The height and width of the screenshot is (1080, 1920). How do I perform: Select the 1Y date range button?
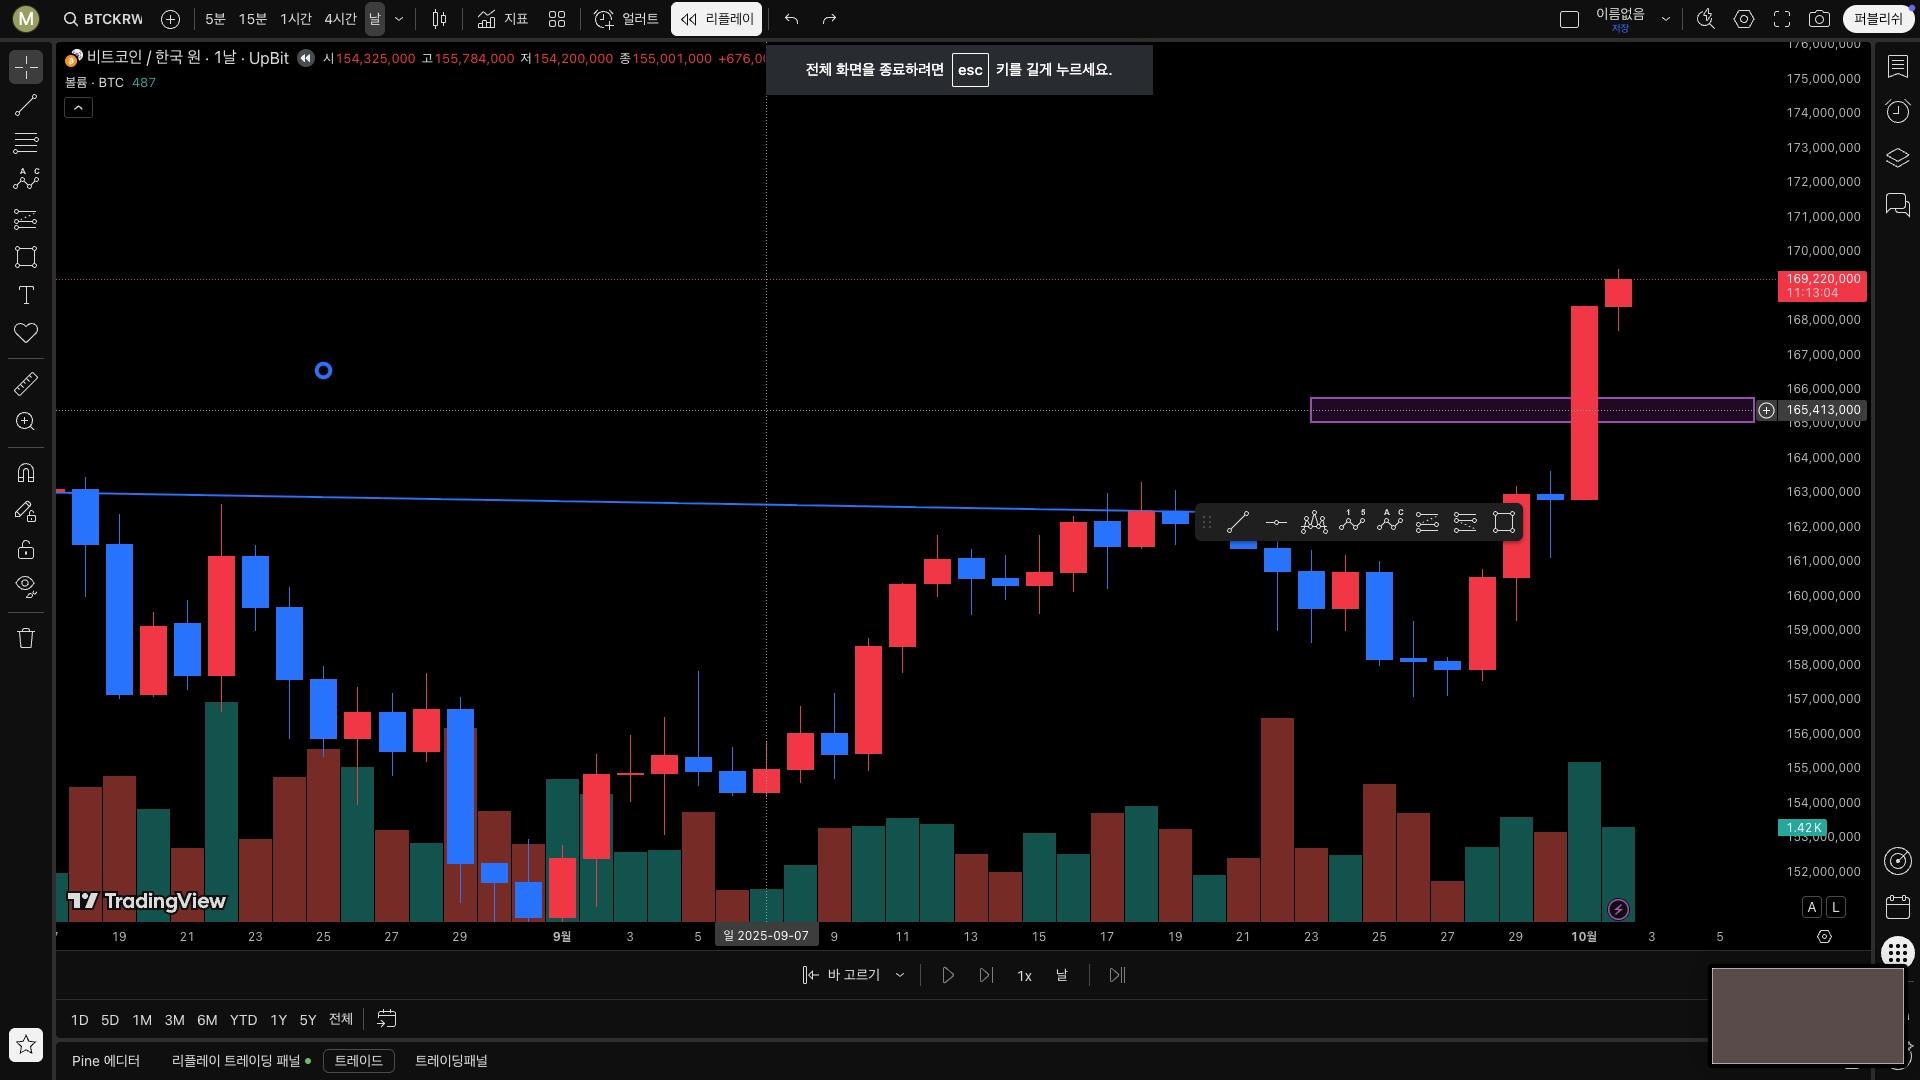coord(278,1020)
